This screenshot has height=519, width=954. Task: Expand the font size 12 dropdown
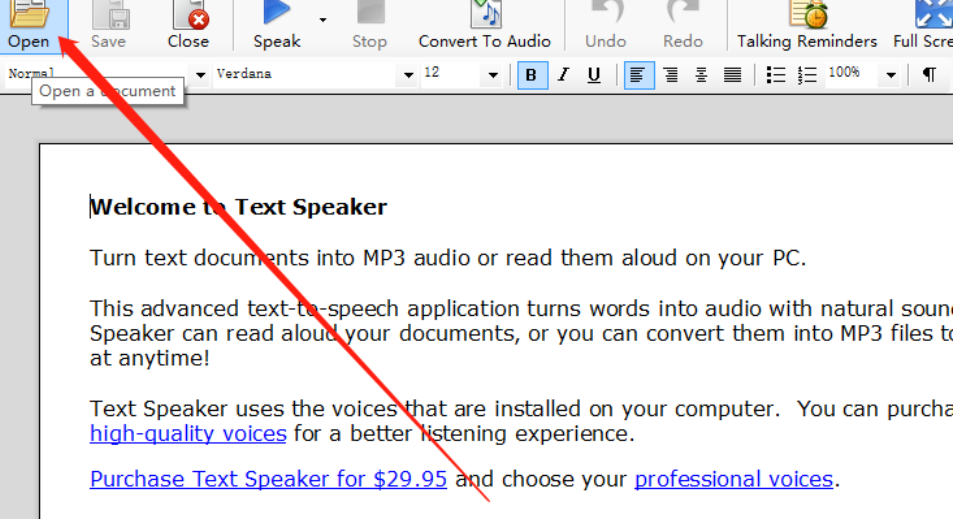493,75
